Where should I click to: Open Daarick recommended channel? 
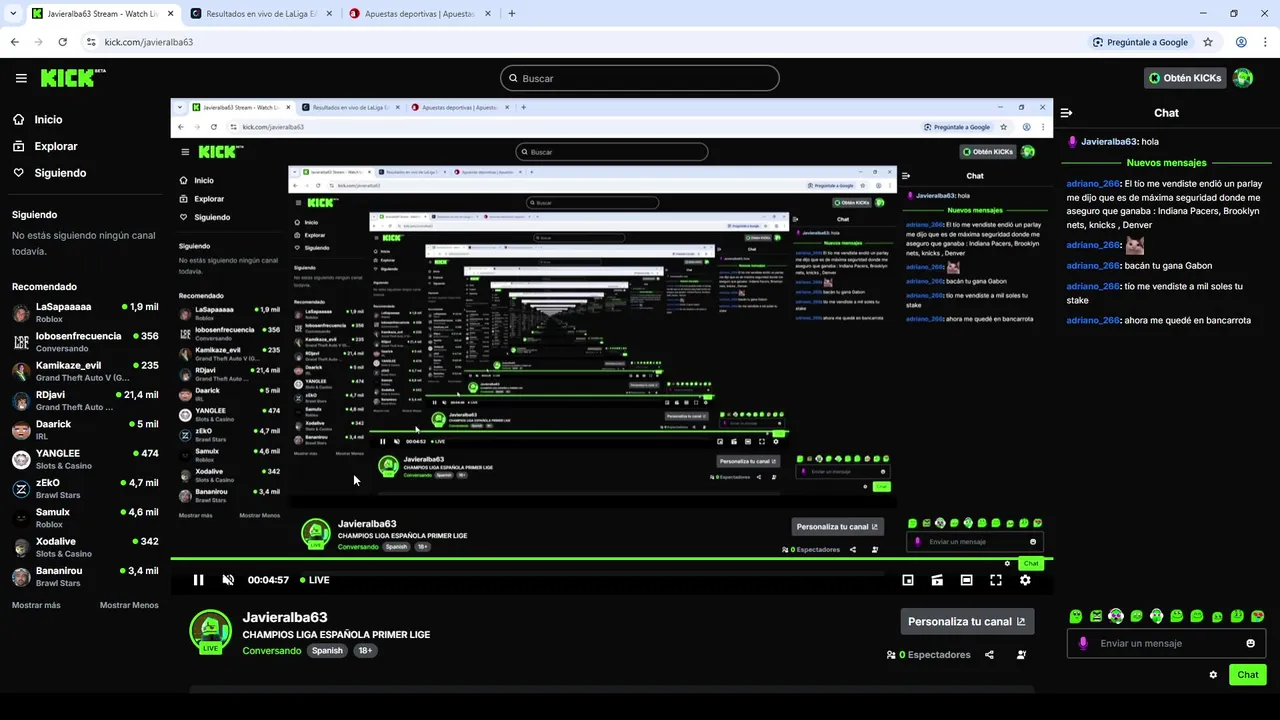pos(85,429)
